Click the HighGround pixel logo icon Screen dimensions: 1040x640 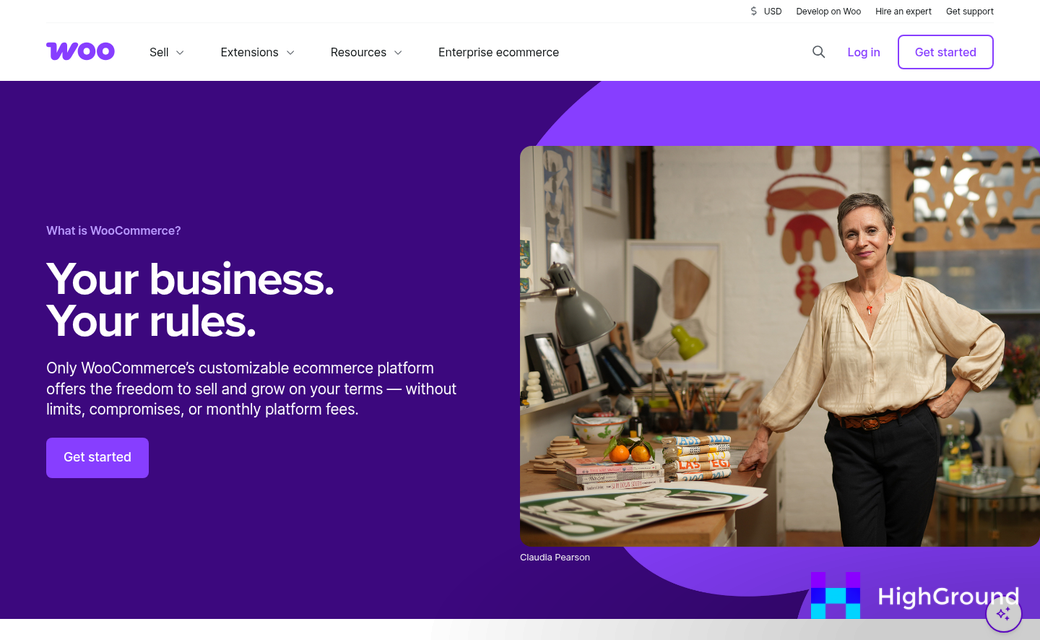835,595
